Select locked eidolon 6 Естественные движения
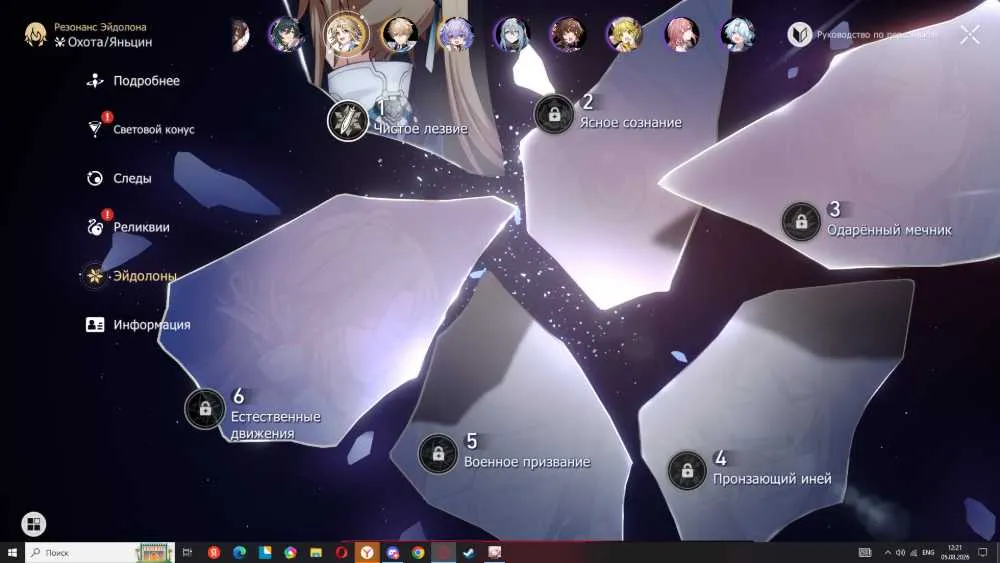1000x563 pixels. click(205, 408)
